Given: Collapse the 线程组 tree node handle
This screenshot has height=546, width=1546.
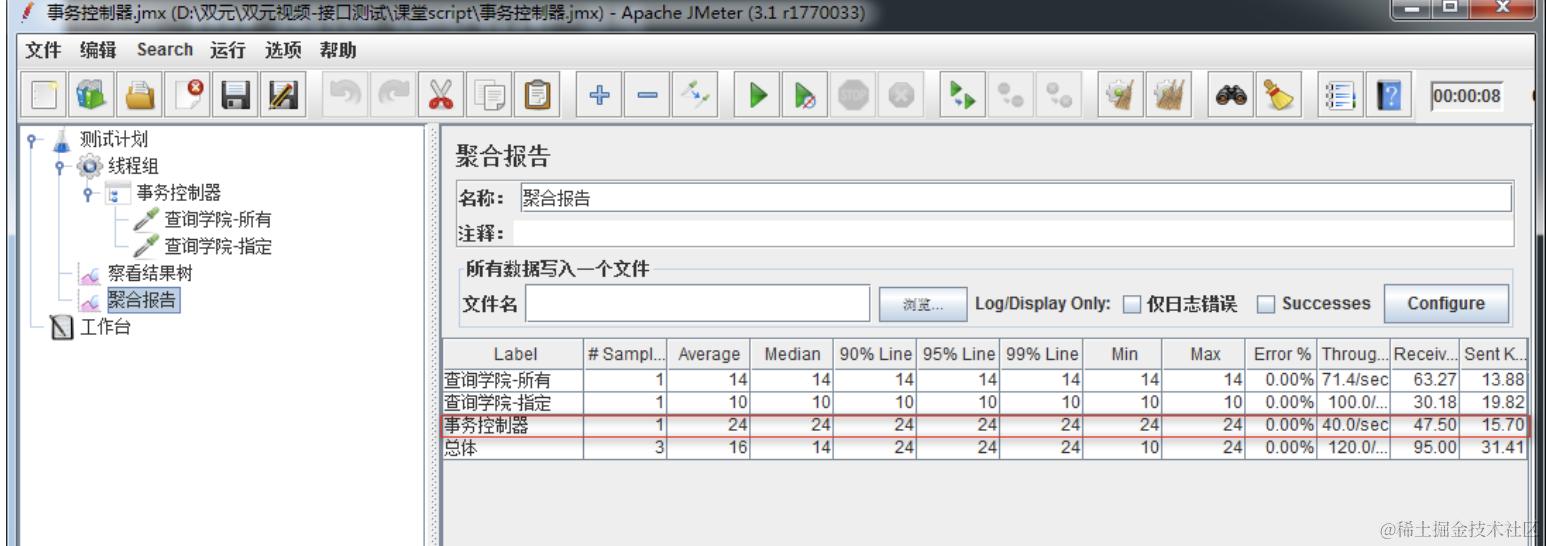Looking at the screenshot, I should [x=60, y=167].
